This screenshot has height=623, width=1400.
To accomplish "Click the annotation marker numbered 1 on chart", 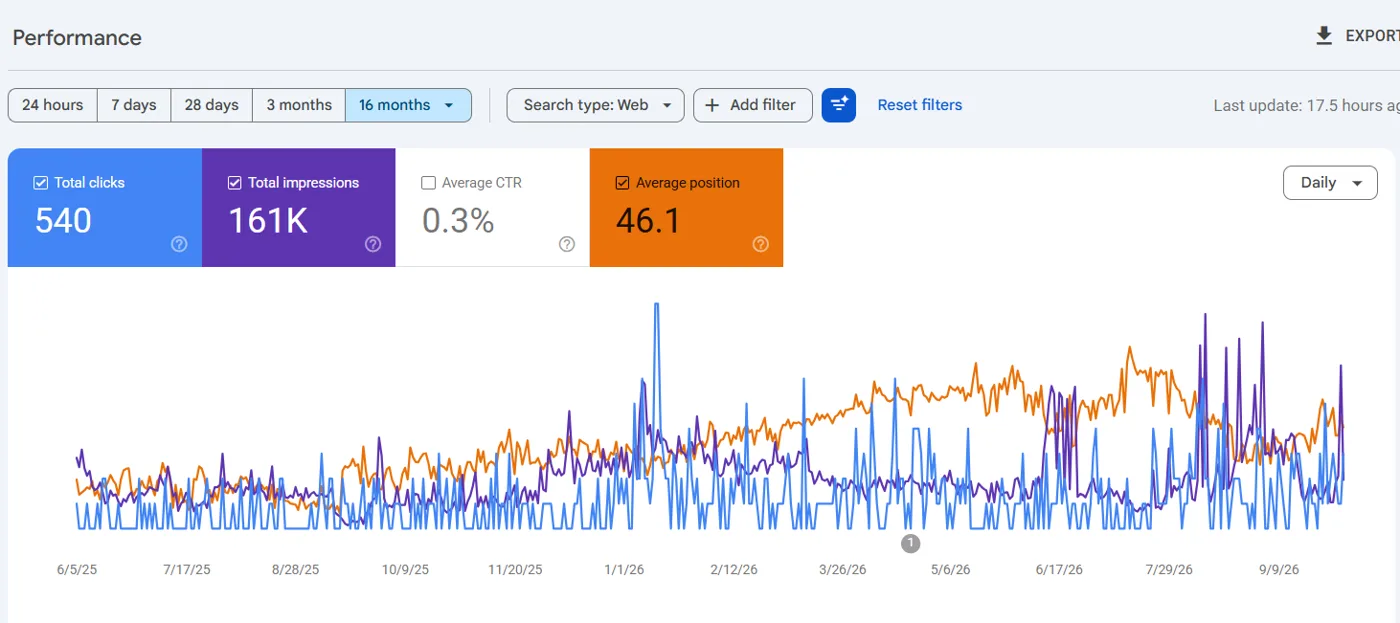I will click(x=910, y=543).
